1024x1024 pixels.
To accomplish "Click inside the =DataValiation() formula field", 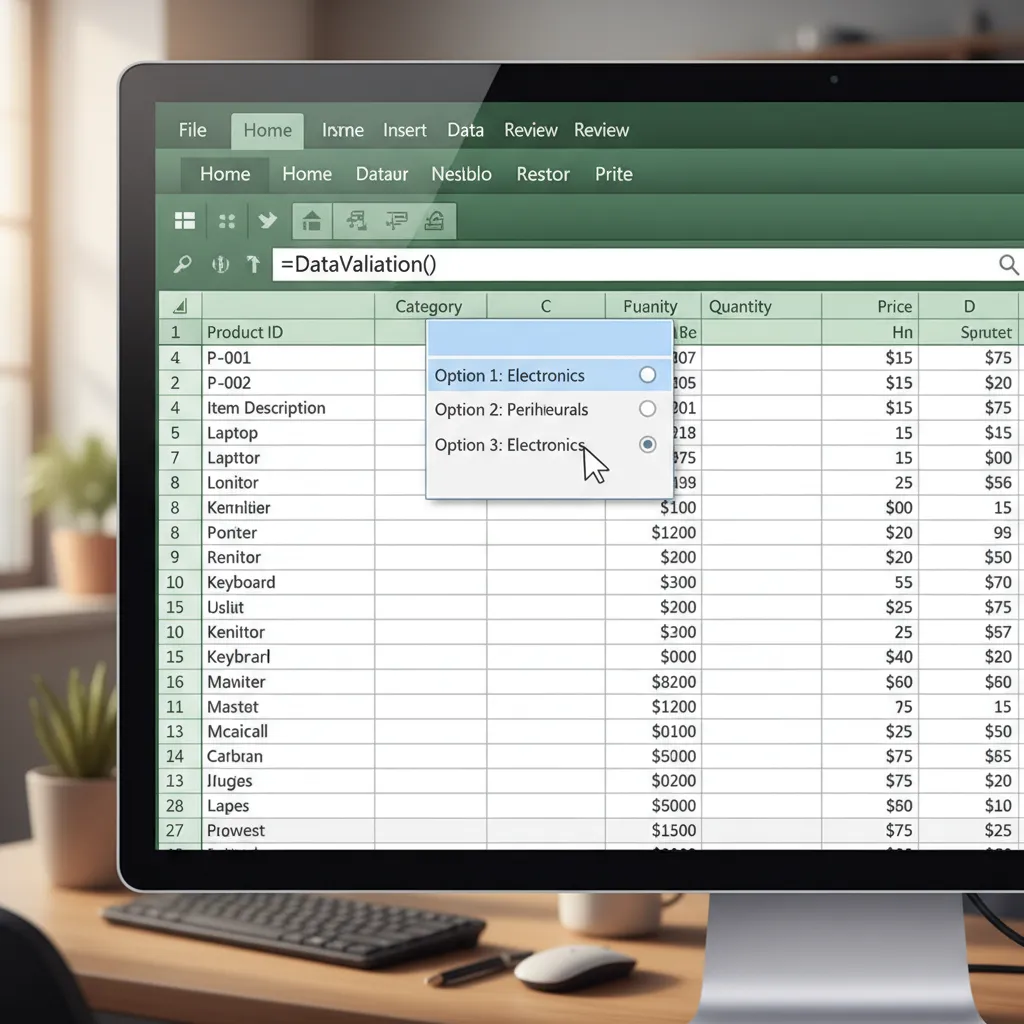I will tap(630, 265).
